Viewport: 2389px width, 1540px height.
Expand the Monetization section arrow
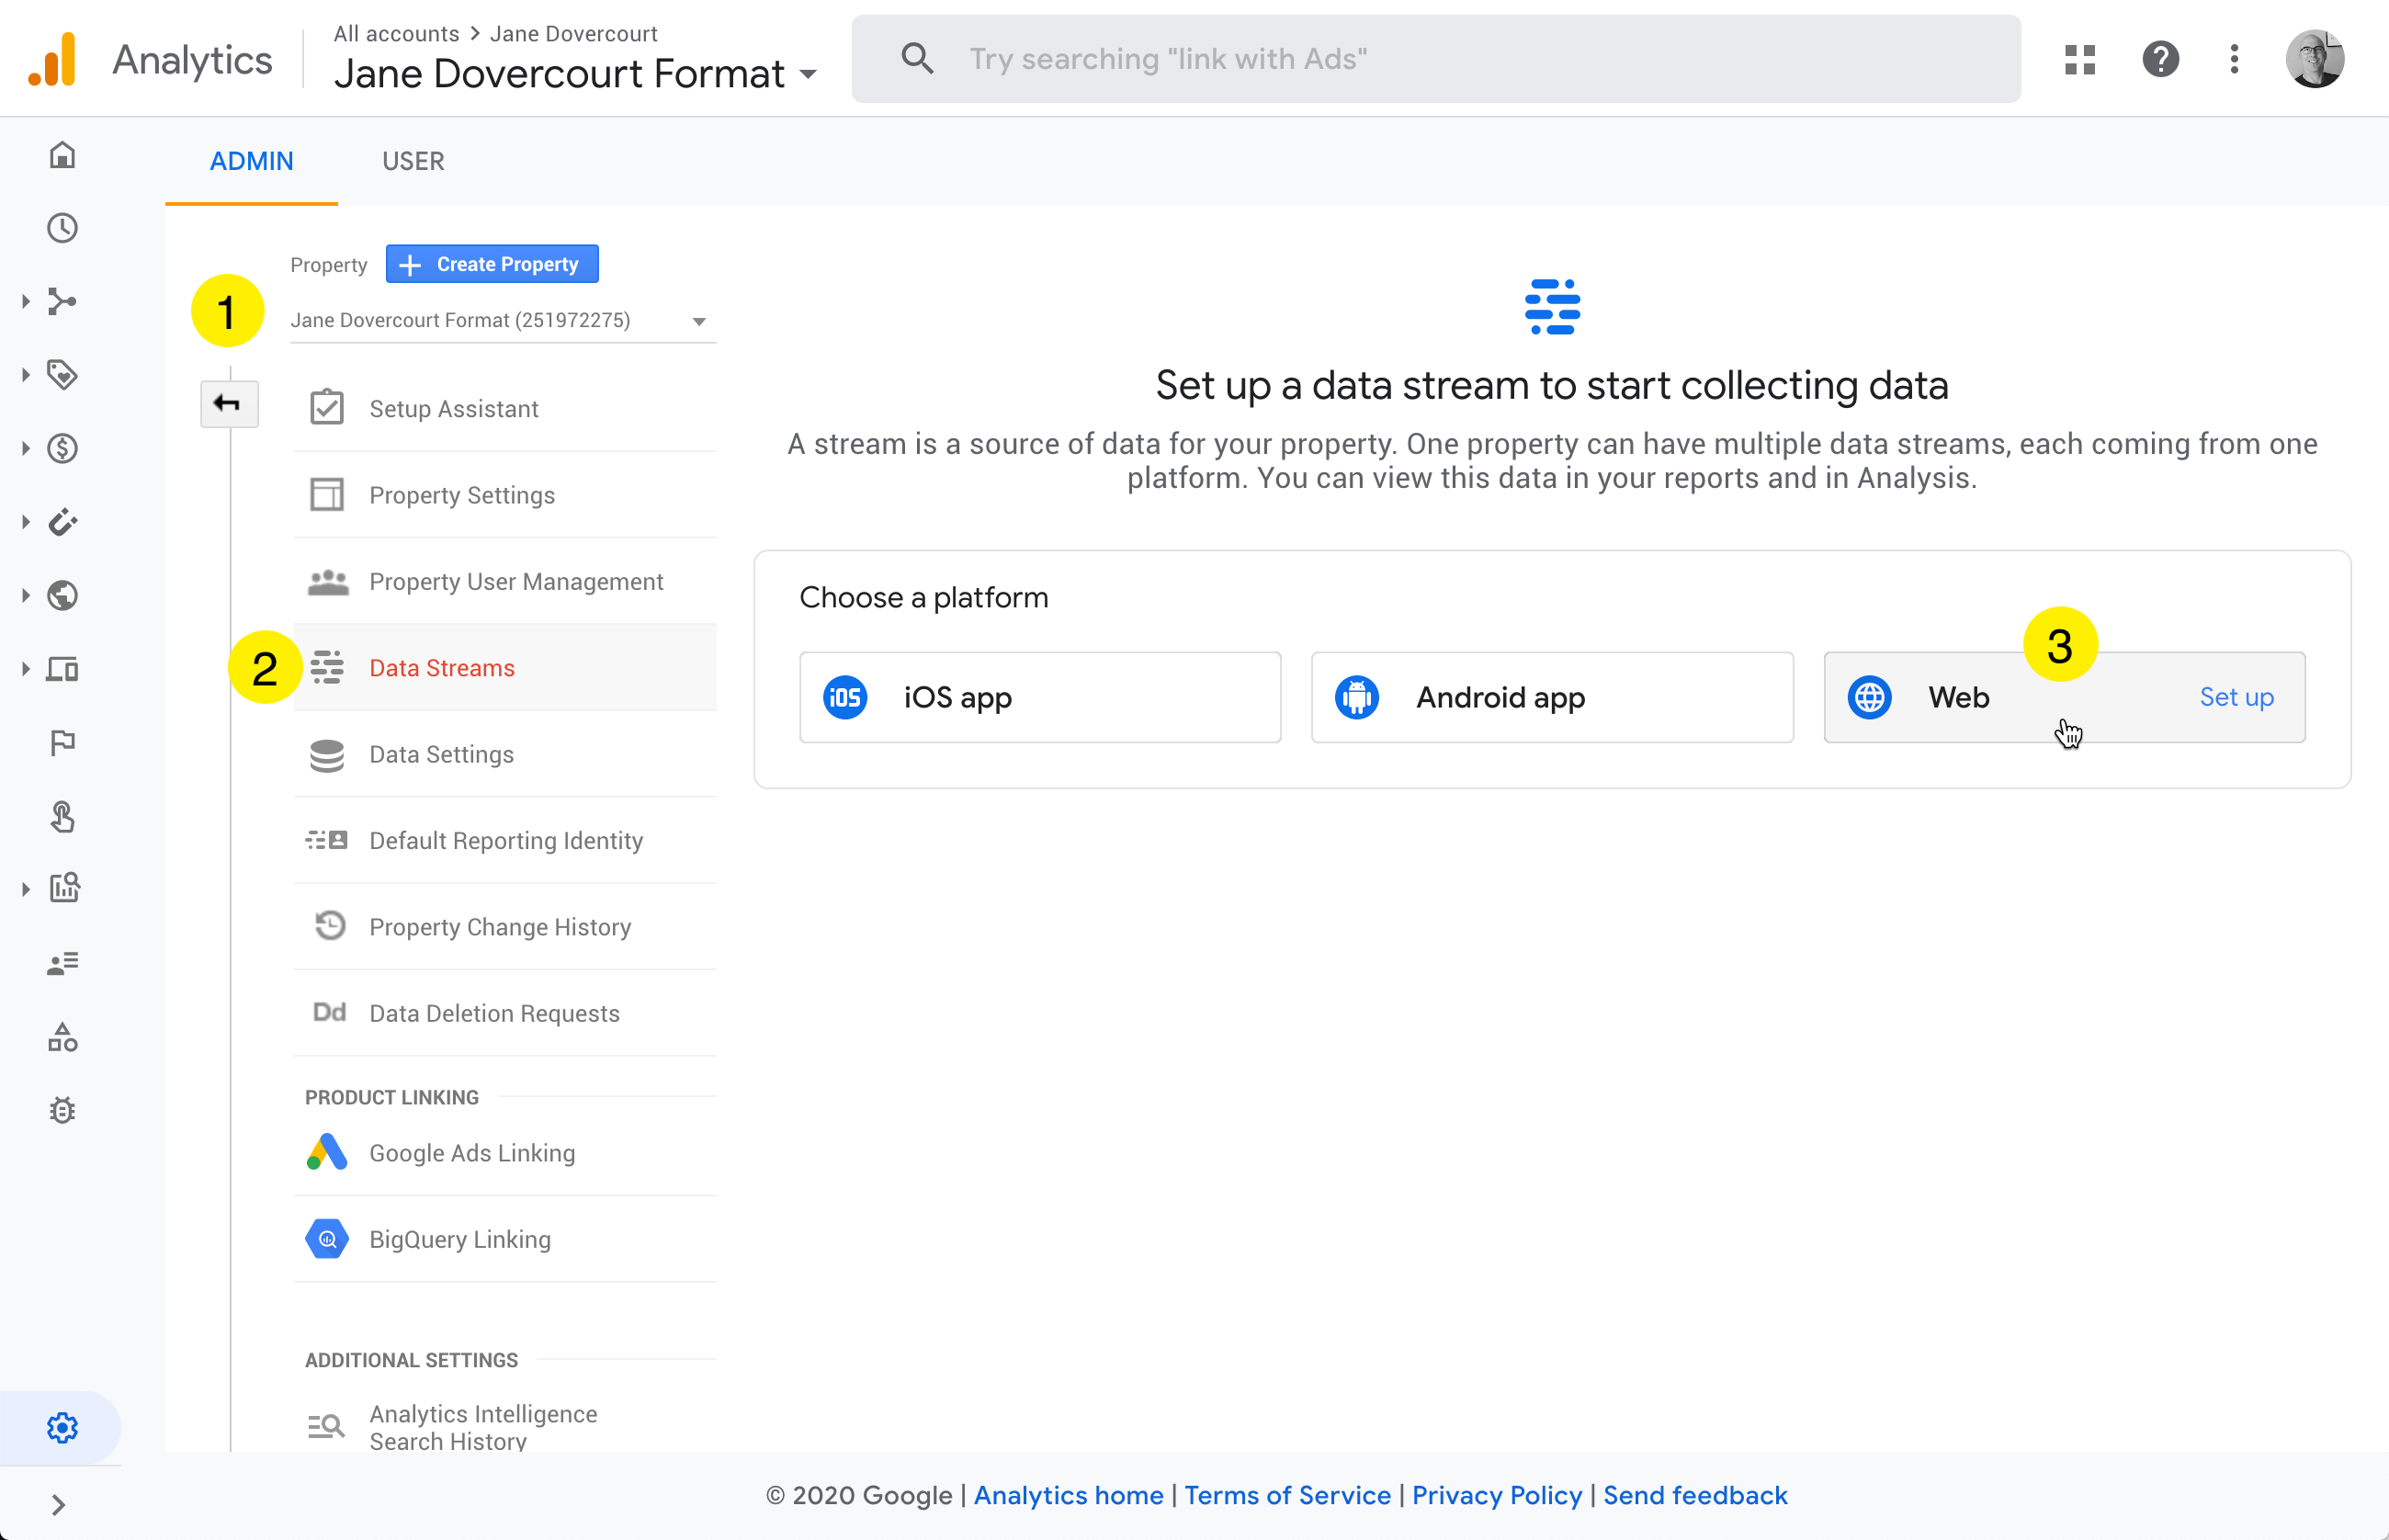point(25,448)
